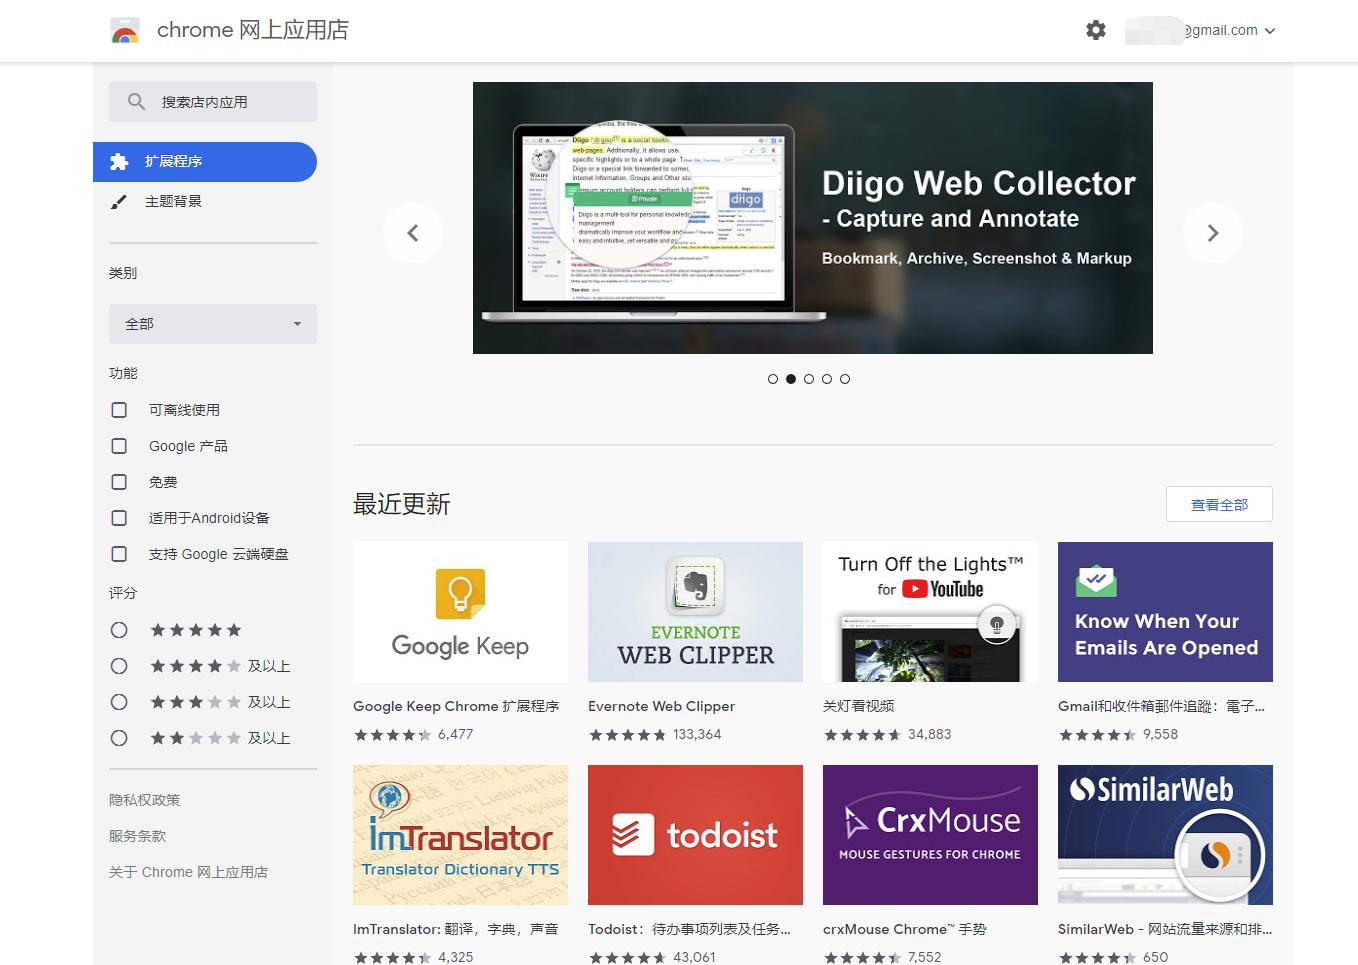The image size is (1358, 965).
Task: Switch to 主题背景 section
Action: 172,201
